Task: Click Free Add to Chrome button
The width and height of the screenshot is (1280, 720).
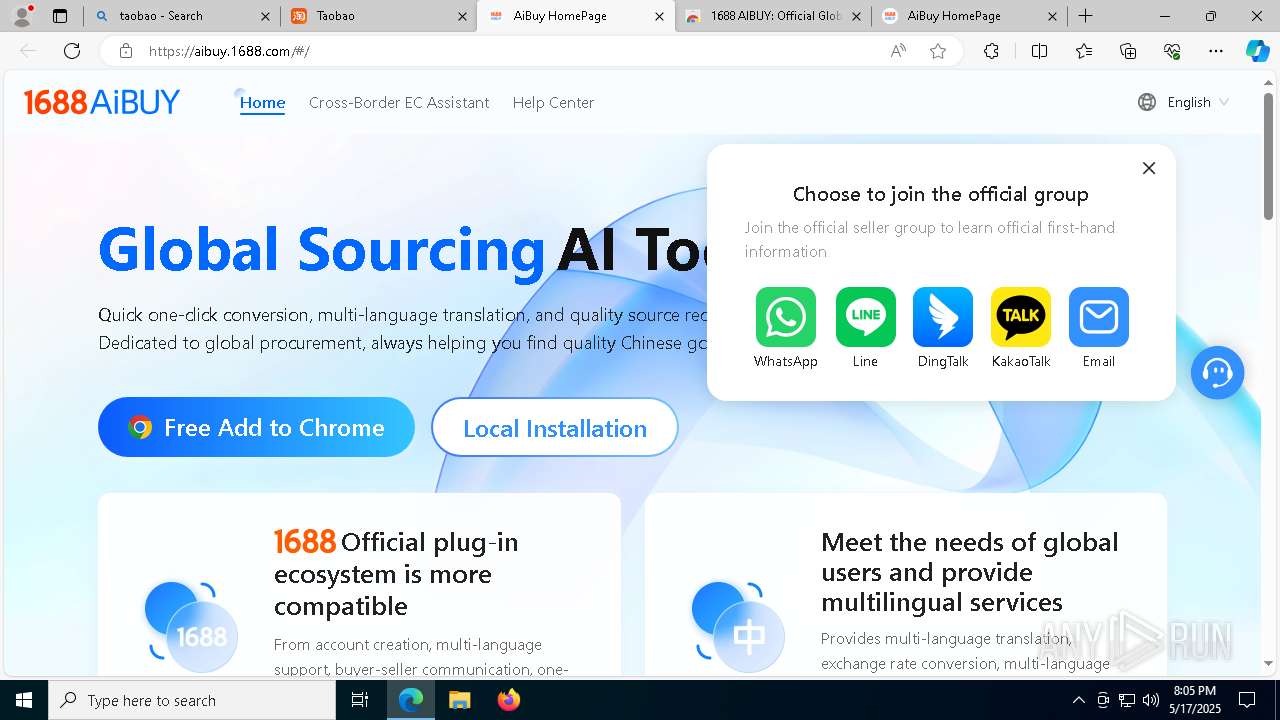Action: (x=256, y=427)
